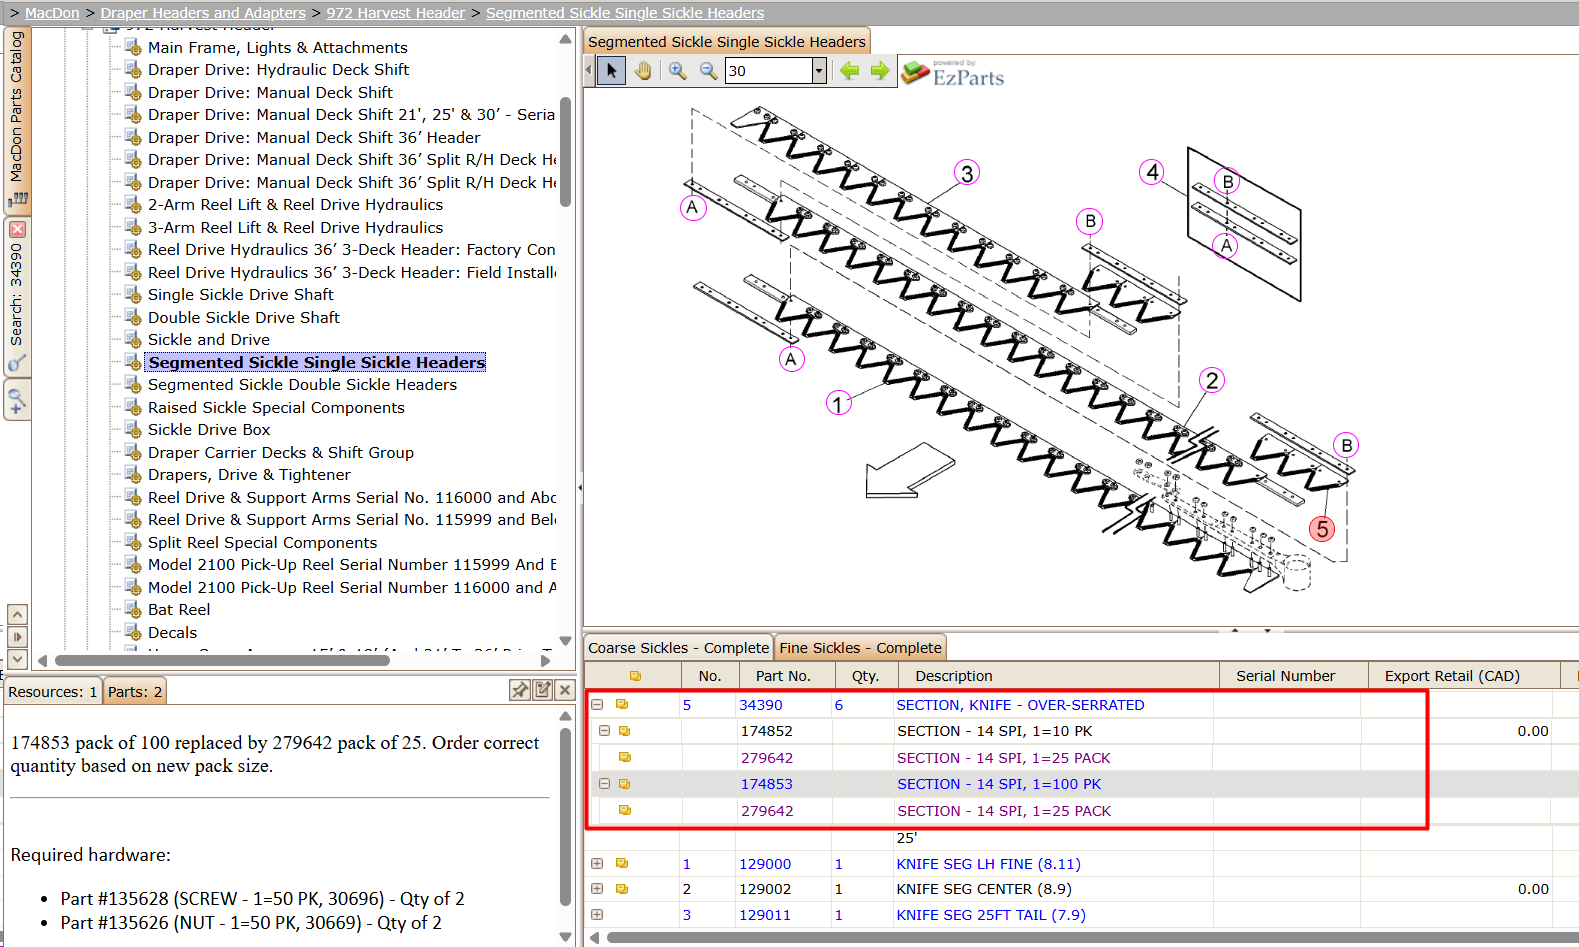This screenshot has width=1579, height=947.
Task: Click the Sickle Drive Box tree icon
Action: 133,430
